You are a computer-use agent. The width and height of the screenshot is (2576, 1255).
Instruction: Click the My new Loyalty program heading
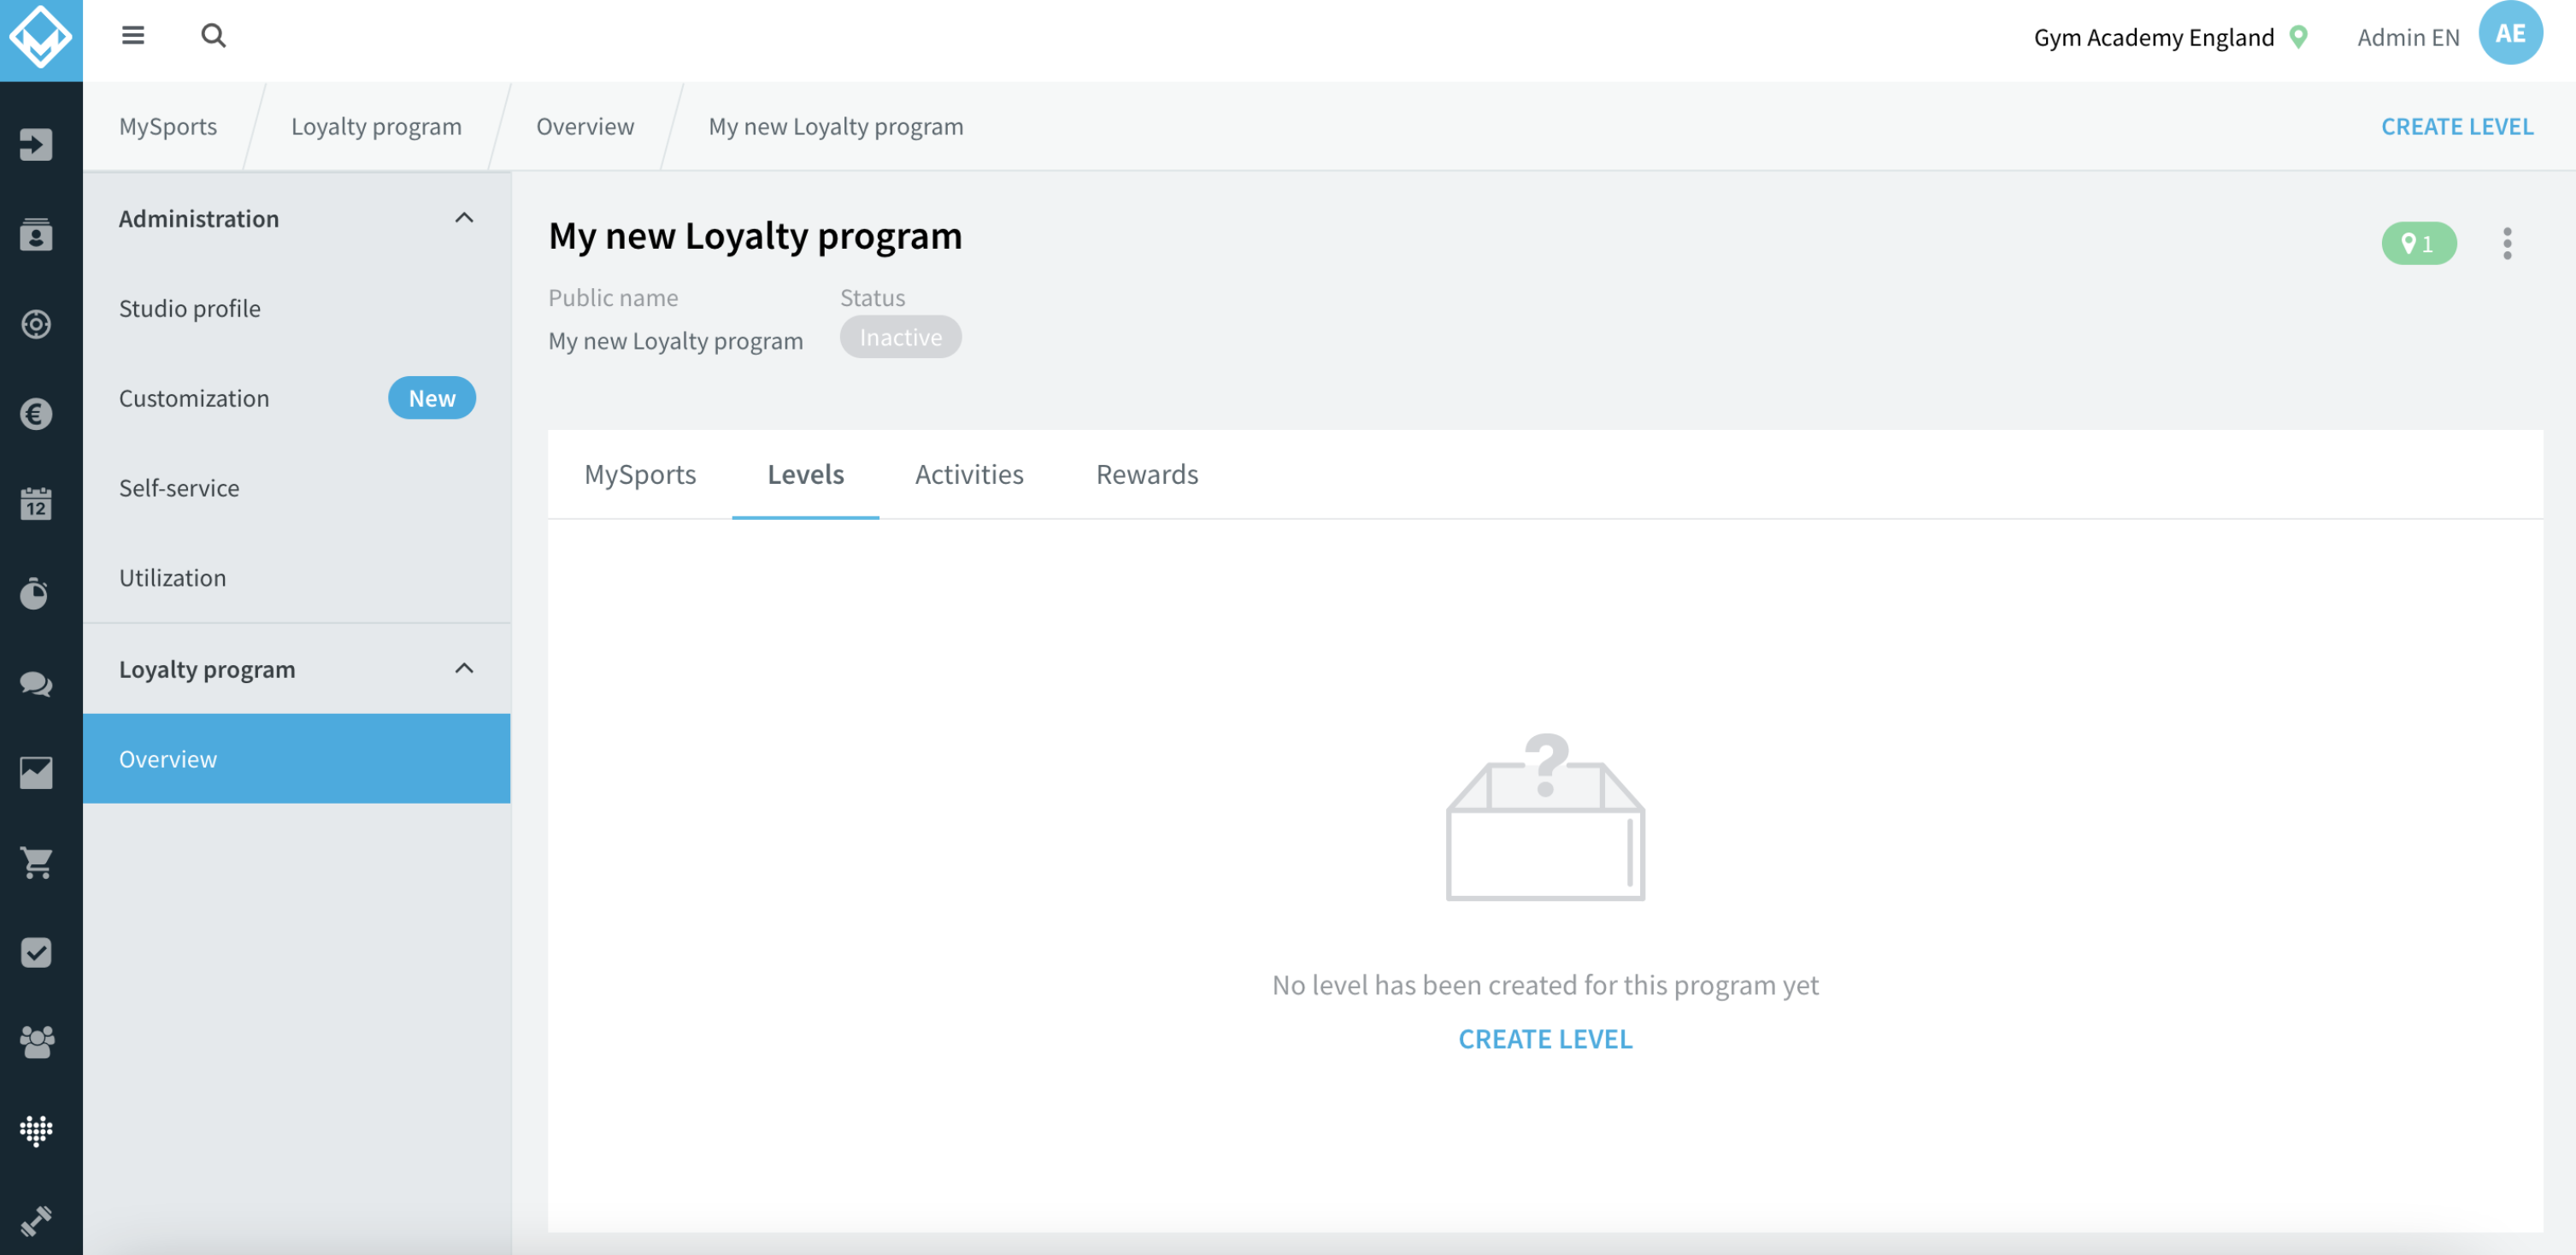755,236
